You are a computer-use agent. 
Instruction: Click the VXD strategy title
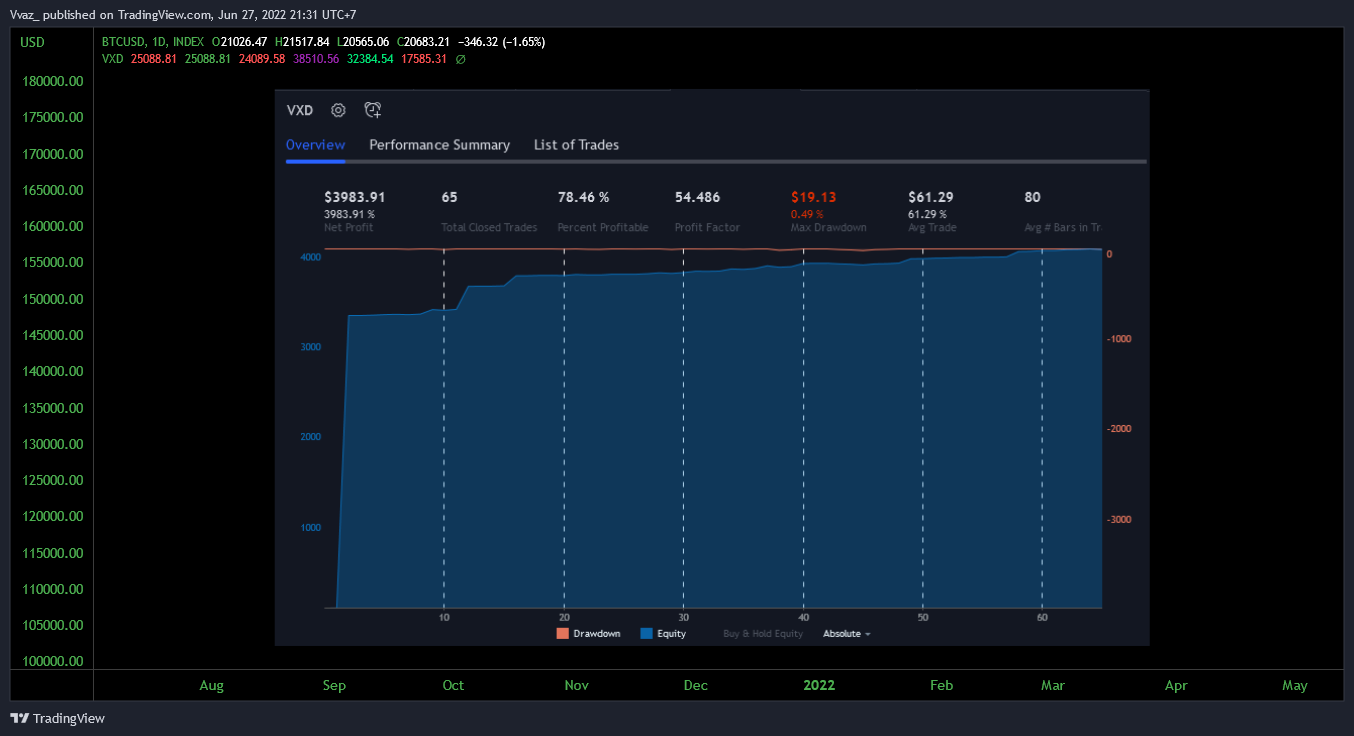pyautogui.click(x=300, y=111)
